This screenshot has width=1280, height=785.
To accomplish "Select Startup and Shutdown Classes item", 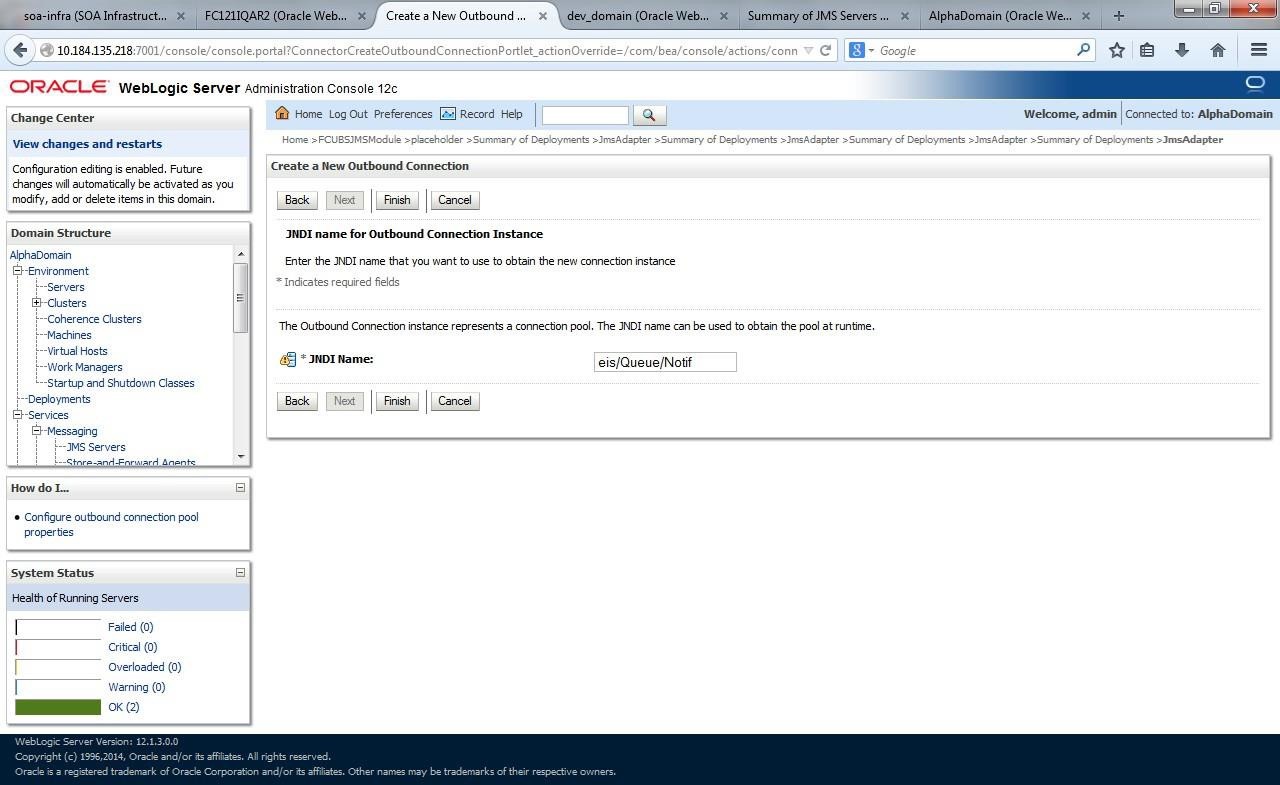I will (121, 383).
